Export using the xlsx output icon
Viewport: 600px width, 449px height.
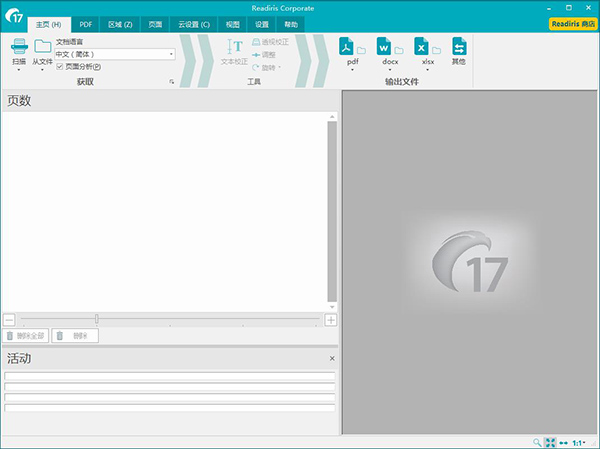pos(421,46)
